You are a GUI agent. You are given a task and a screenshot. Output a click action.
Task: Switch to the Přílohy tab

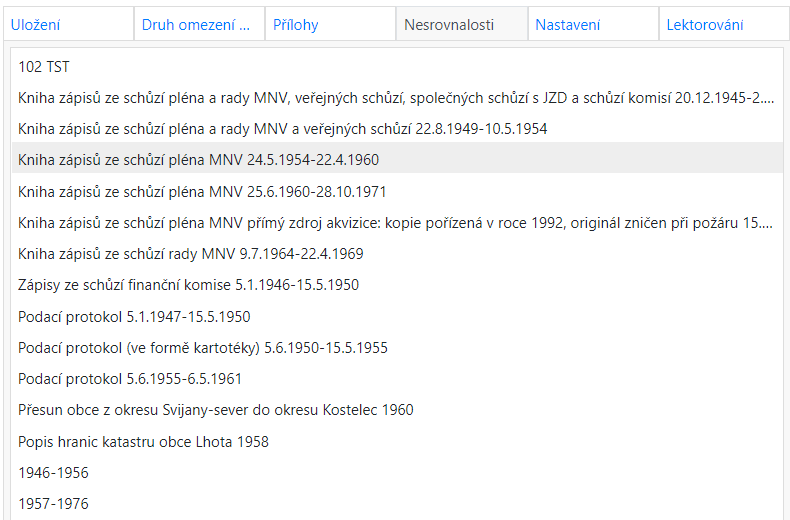[x=296, y=25]
